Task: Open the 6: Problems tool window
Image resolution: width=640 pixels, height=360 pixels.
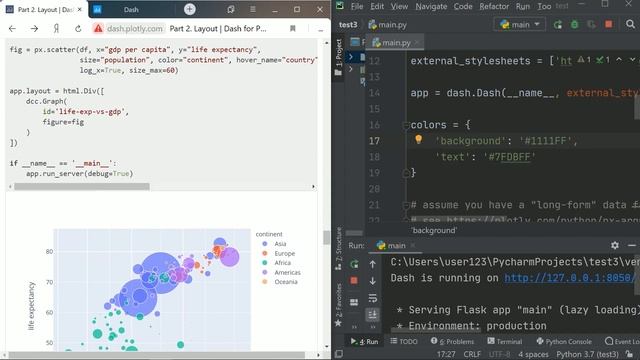Action: [453, 341]
